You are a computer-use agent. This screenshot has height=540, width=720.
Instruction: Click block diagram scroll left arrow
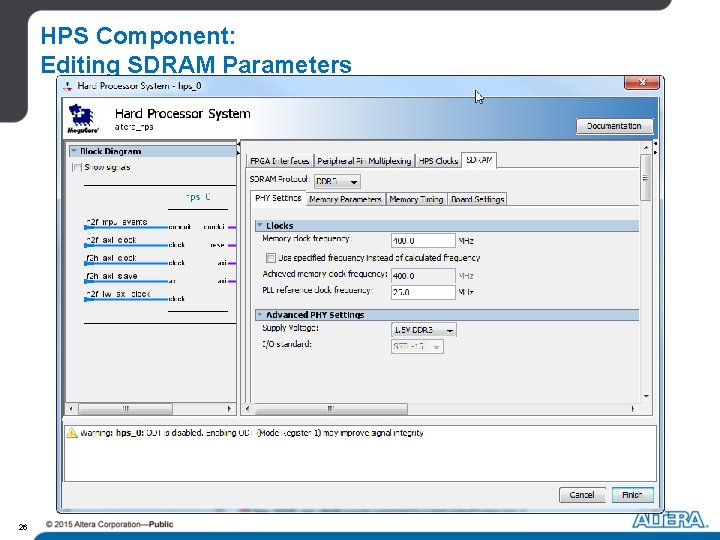71,409
